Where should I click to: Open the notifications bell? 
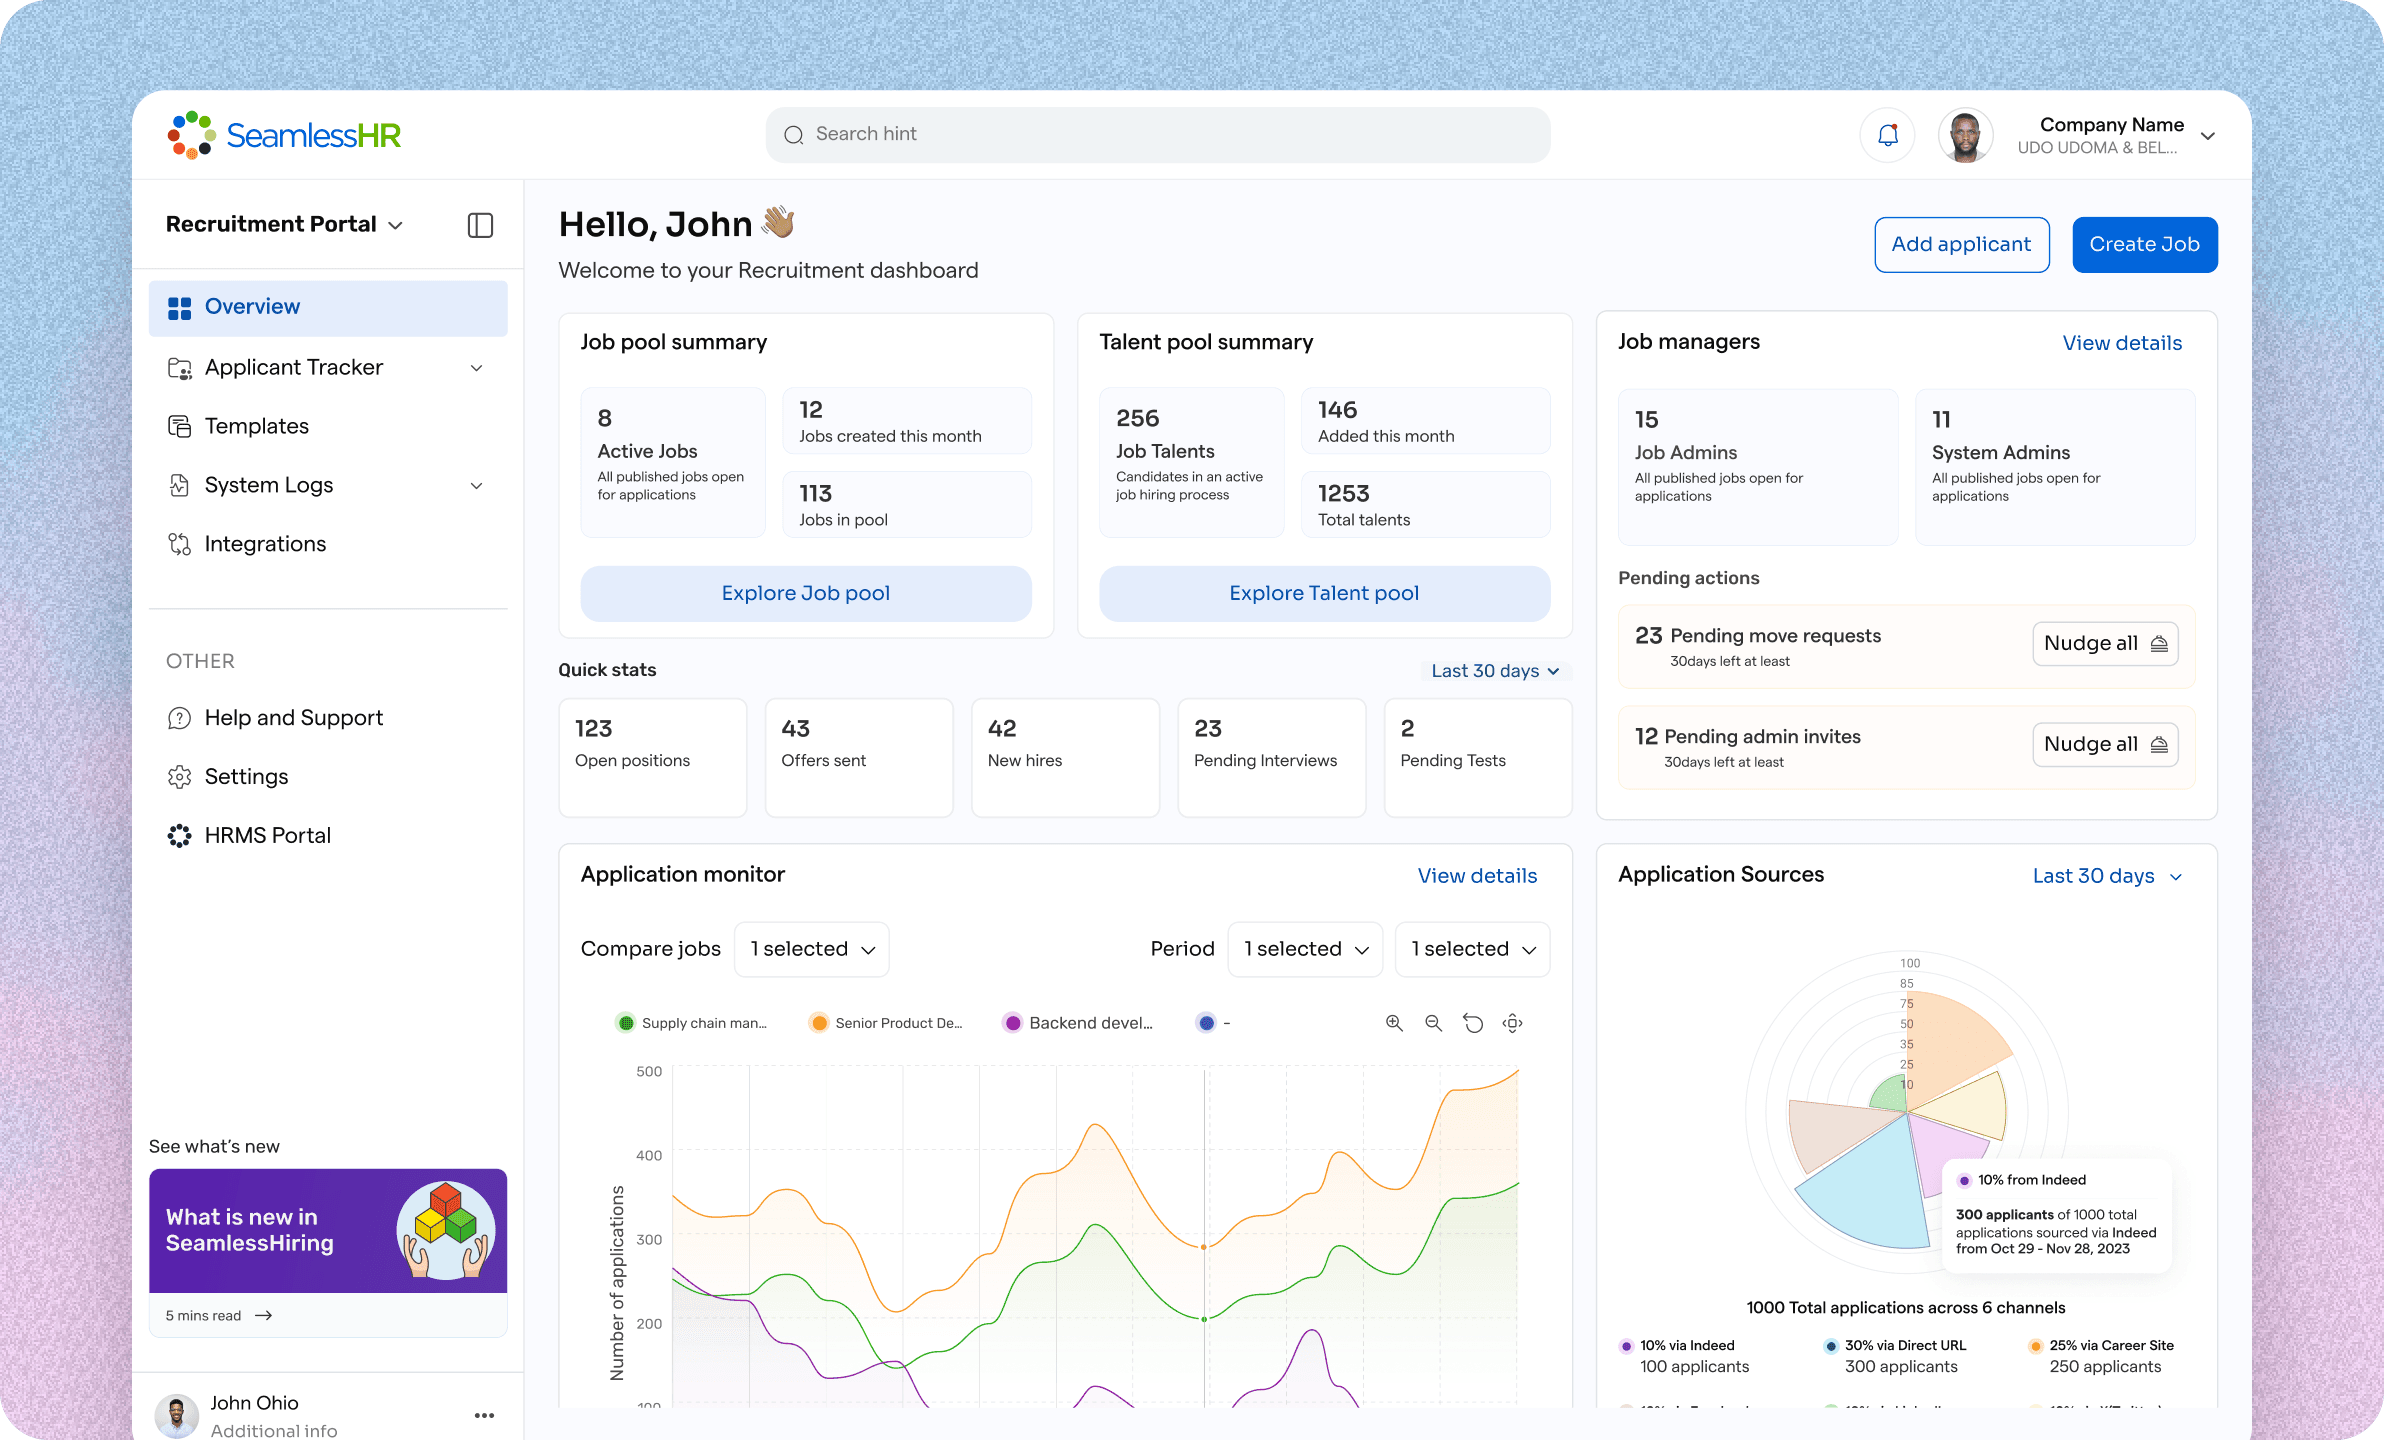1887,135
